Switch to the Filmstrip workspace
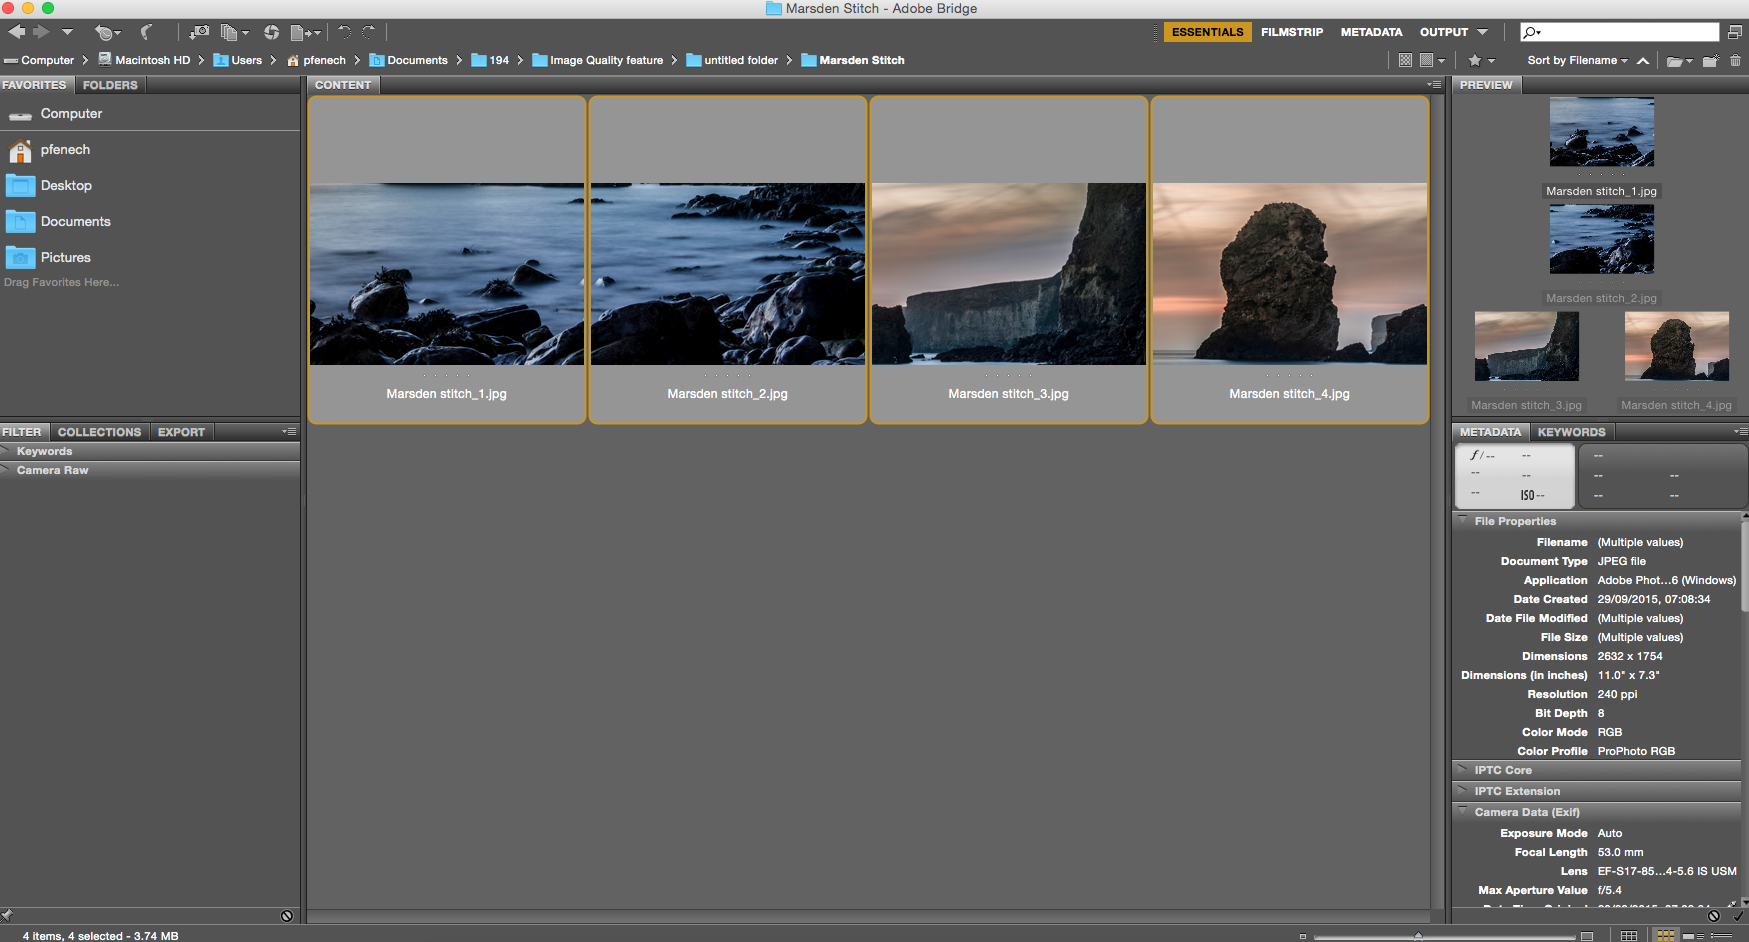The width and height of the screenshot is (1749, 942). click(x=1291, y=32)
